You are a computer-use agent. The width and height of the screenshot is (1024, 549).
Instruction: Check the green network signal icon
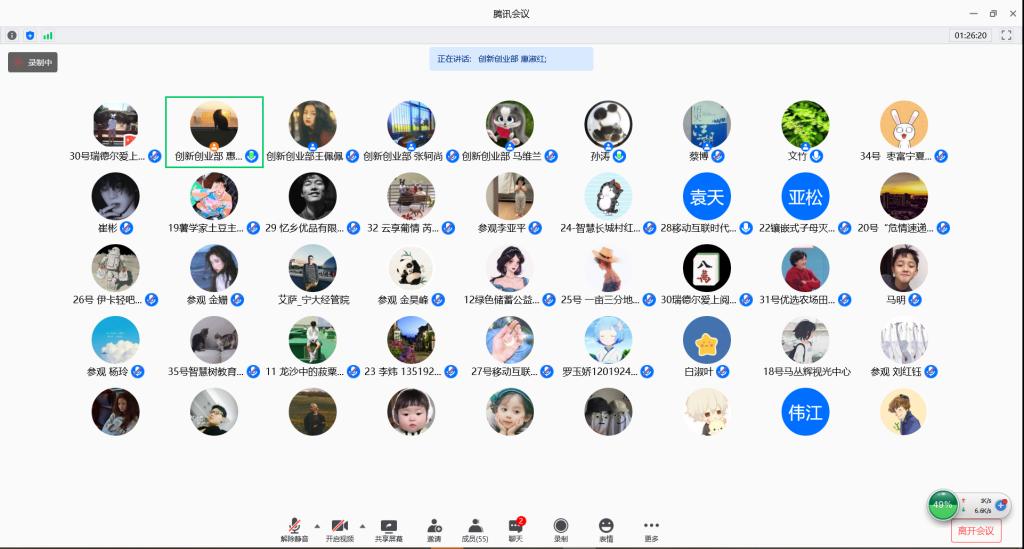click(47, 35)
